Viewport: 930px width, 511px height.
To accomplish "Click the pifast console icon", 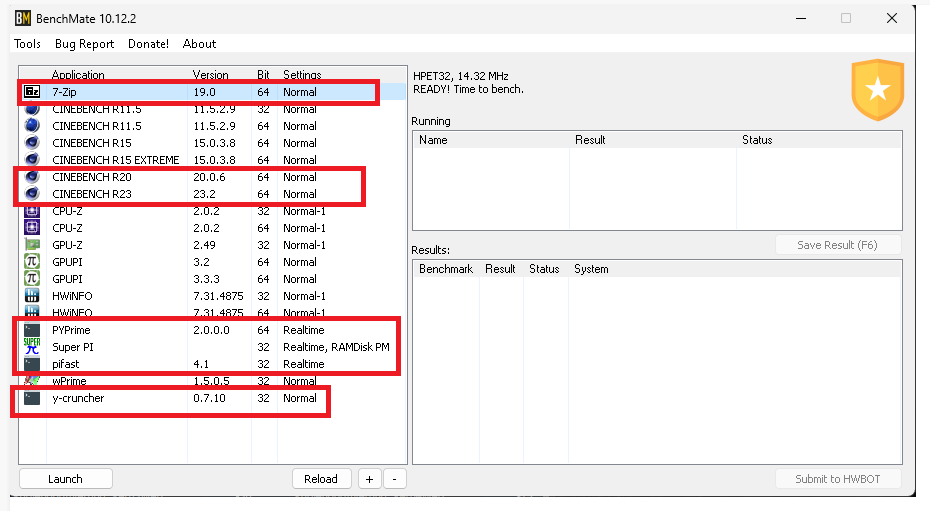I will (32, 364).
